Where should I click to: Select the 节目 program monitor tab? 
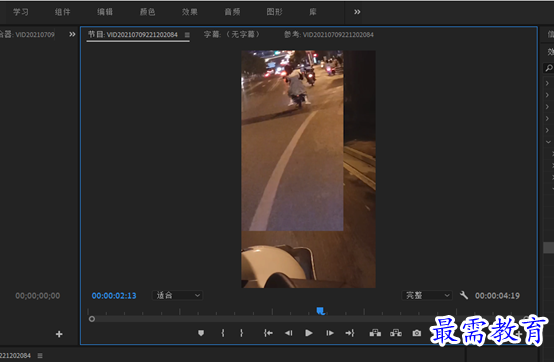coord(133,34)
